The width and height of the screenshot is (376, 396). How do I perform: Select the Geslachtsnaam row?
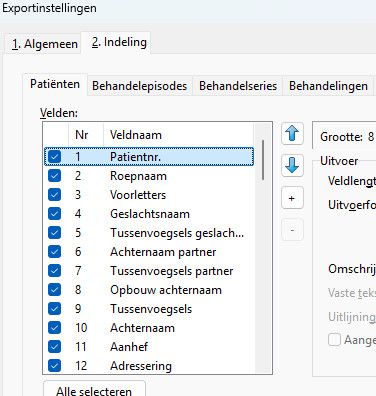tap(149, 214)
